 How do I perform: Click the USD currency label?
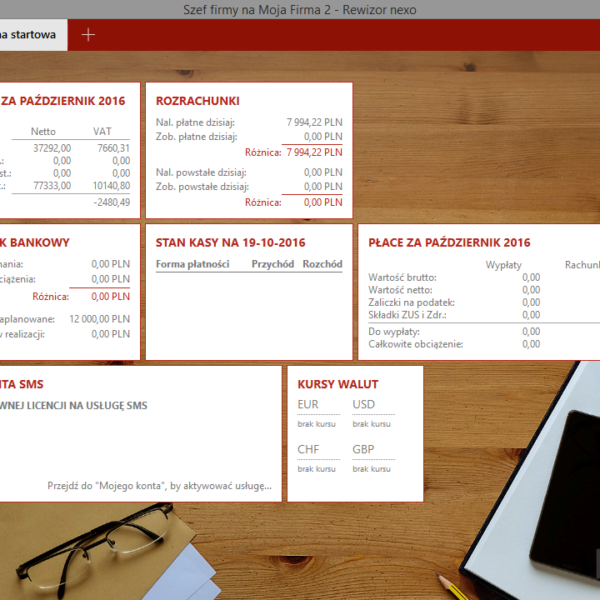(364, 404)
